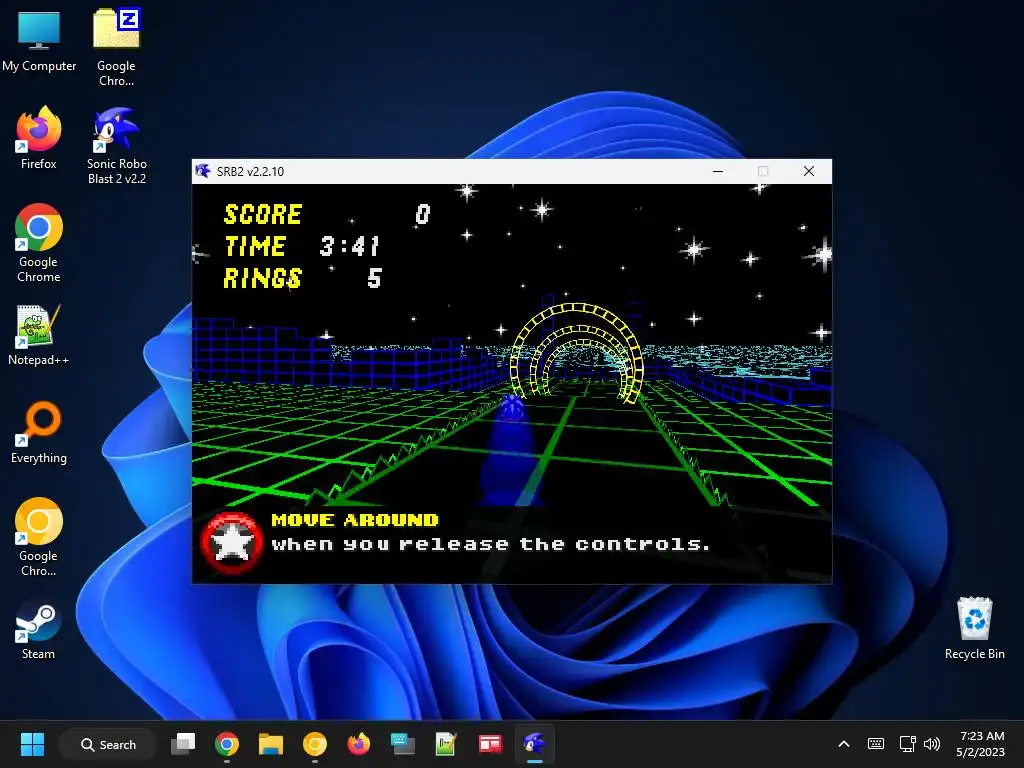Open the My Computer desktop icon
Viewport: 1024px width, 768px height.
point(39,41)
